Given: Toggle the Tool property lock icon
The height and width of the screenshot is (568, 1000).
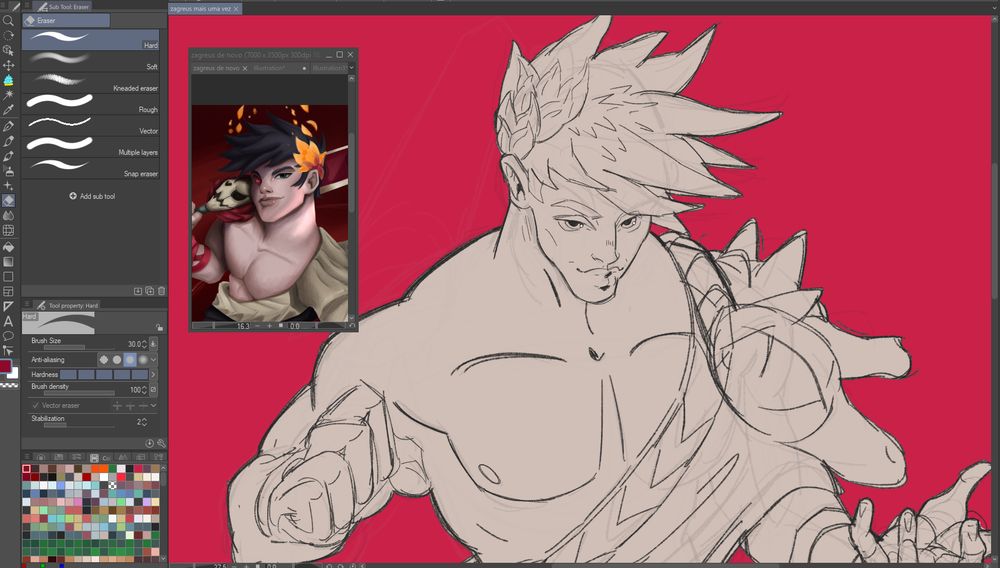Looking at the screenshot, I should pyautogui.click(x=159, y=328).
